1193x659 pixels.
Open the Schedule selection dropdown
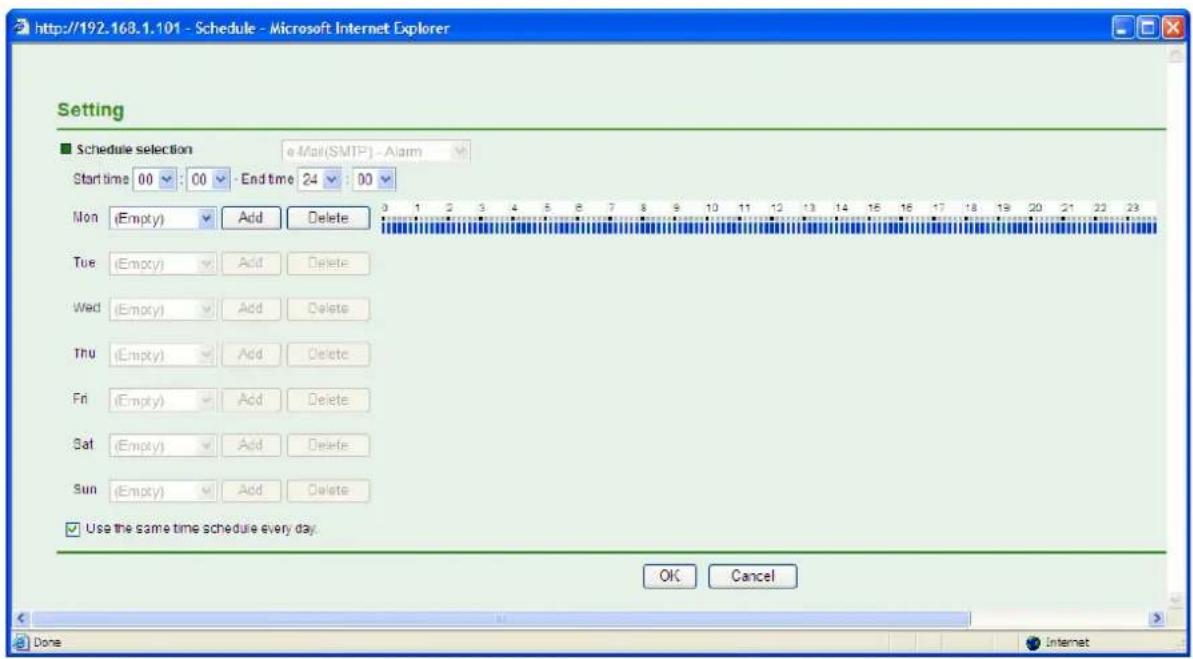pos(376,151)
